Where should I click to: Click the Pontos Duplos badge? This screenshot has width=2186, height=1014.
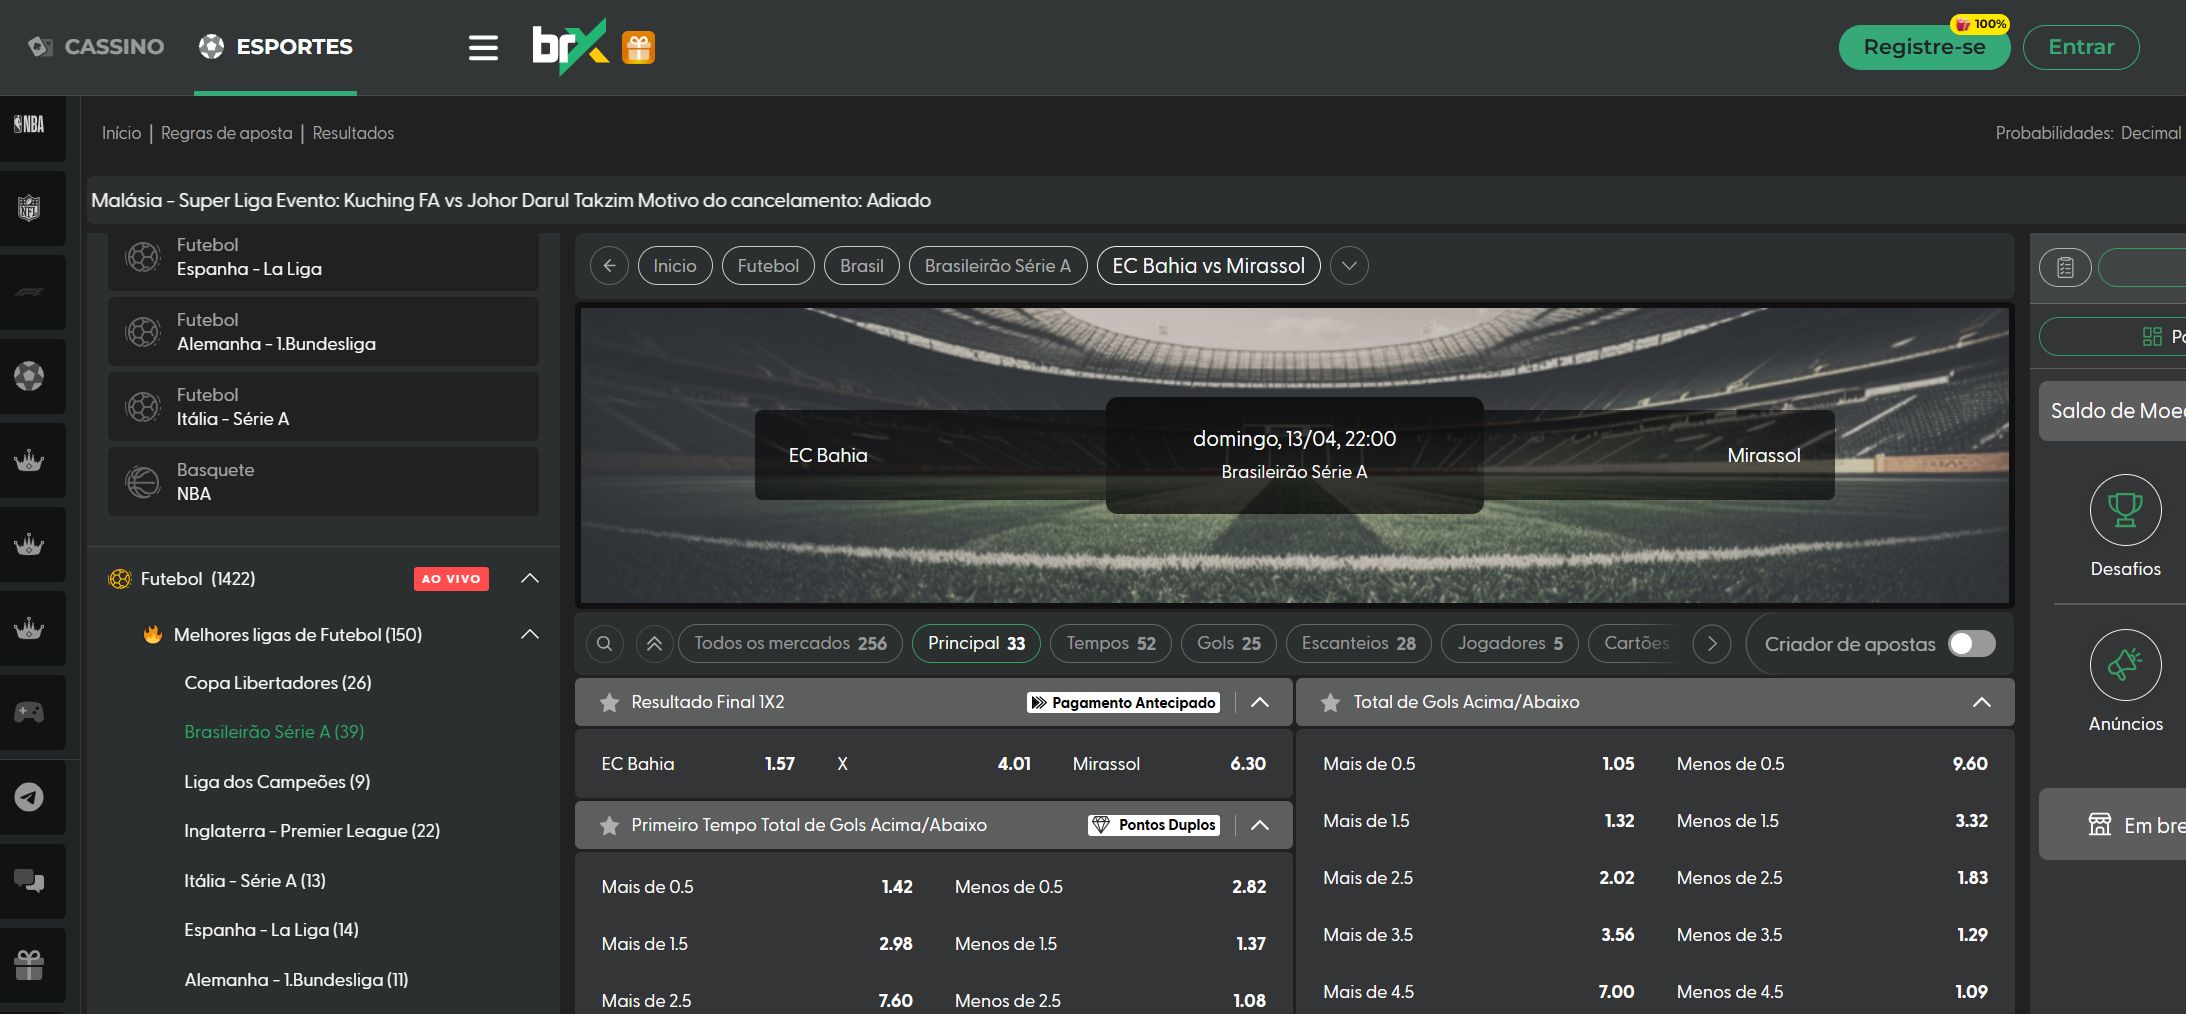point(1154,825)
